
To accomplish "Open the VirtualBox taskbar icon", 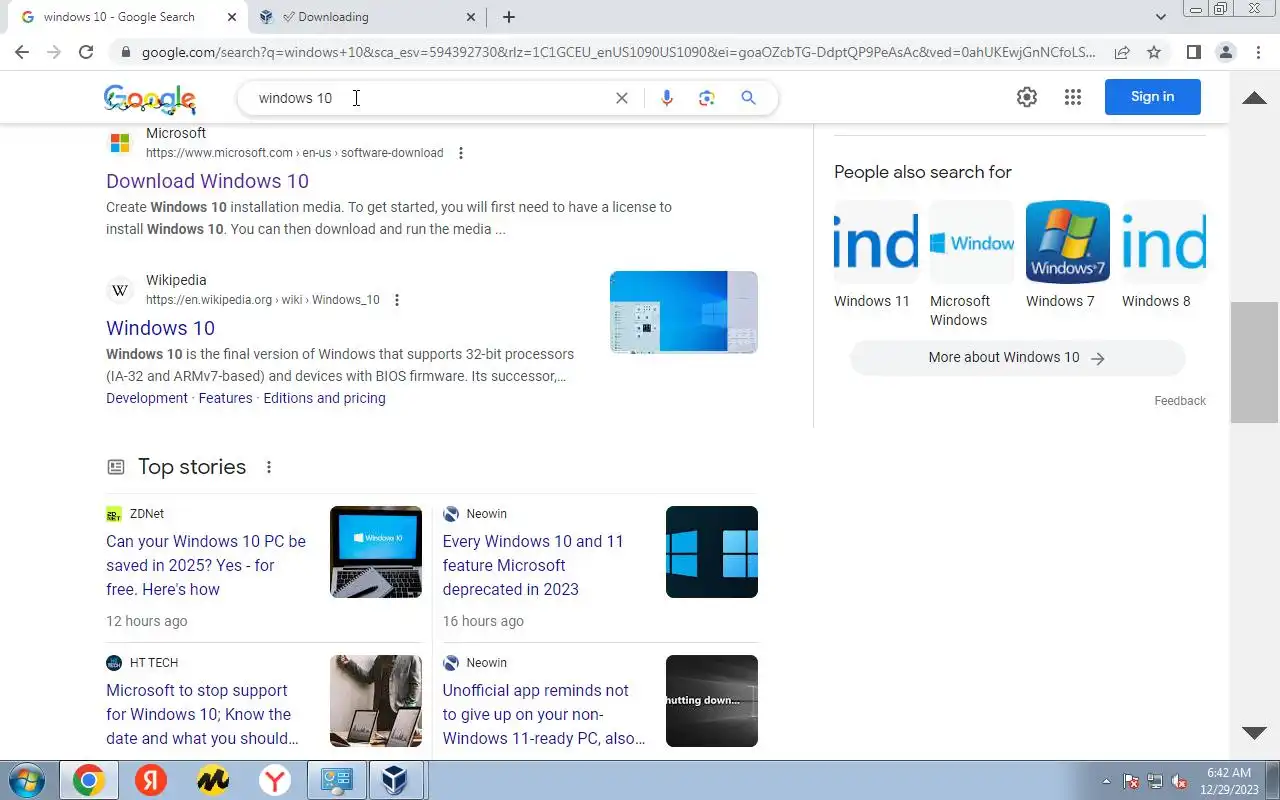I will [x=396, y=781].
